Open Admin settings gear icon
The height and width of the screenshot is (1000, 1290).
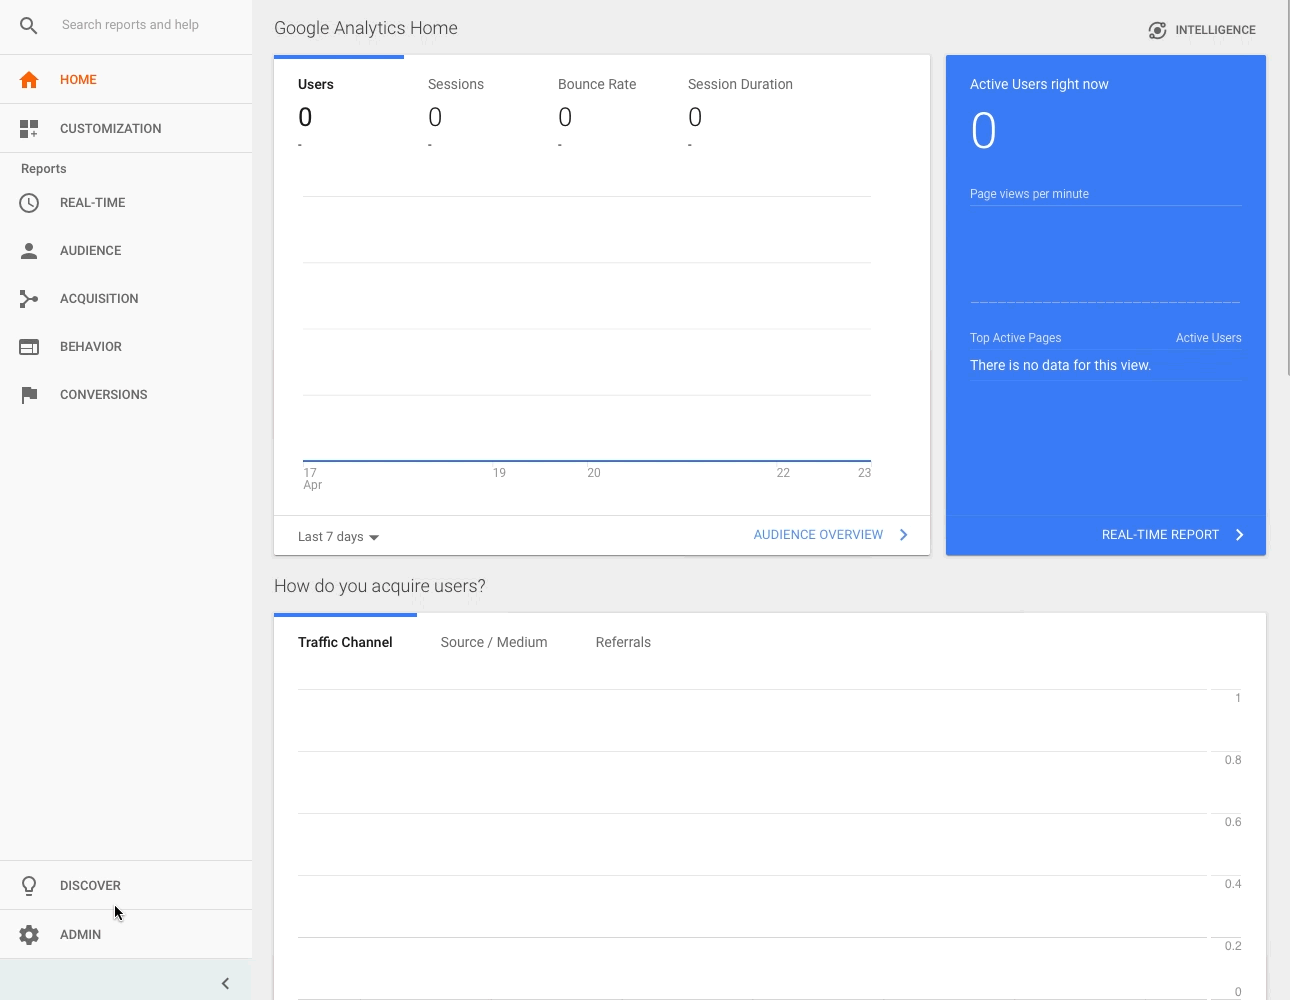coord(29,935)
